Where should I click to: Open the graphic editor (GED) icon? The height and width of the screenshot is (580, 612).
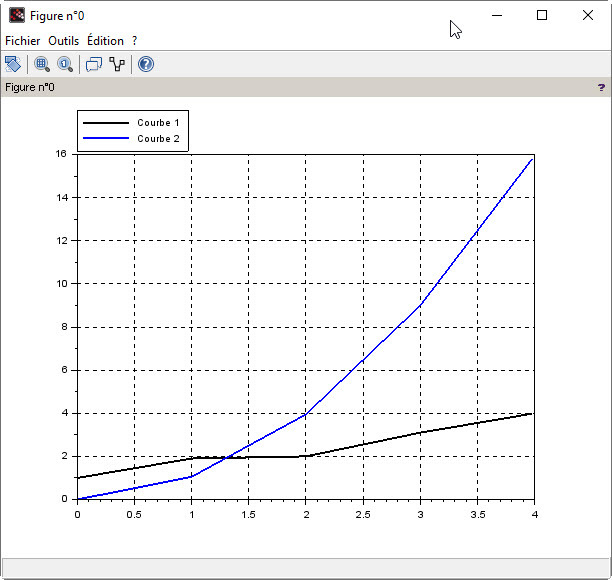117,64
